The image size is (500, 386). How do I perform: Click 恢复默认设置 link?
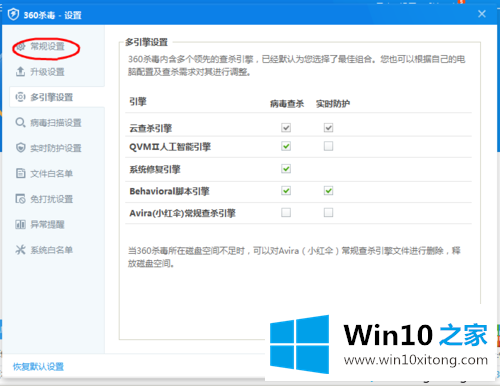coord(38,367)
